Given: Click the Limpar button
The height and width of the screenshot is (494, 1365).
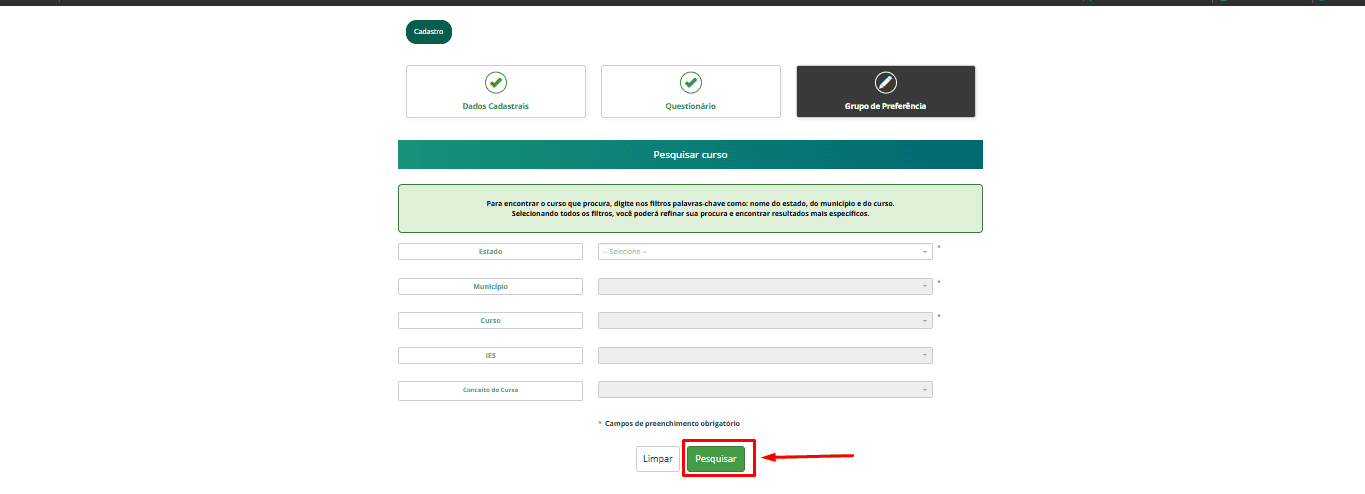Looking at the screenshot, I should [657, 459].
